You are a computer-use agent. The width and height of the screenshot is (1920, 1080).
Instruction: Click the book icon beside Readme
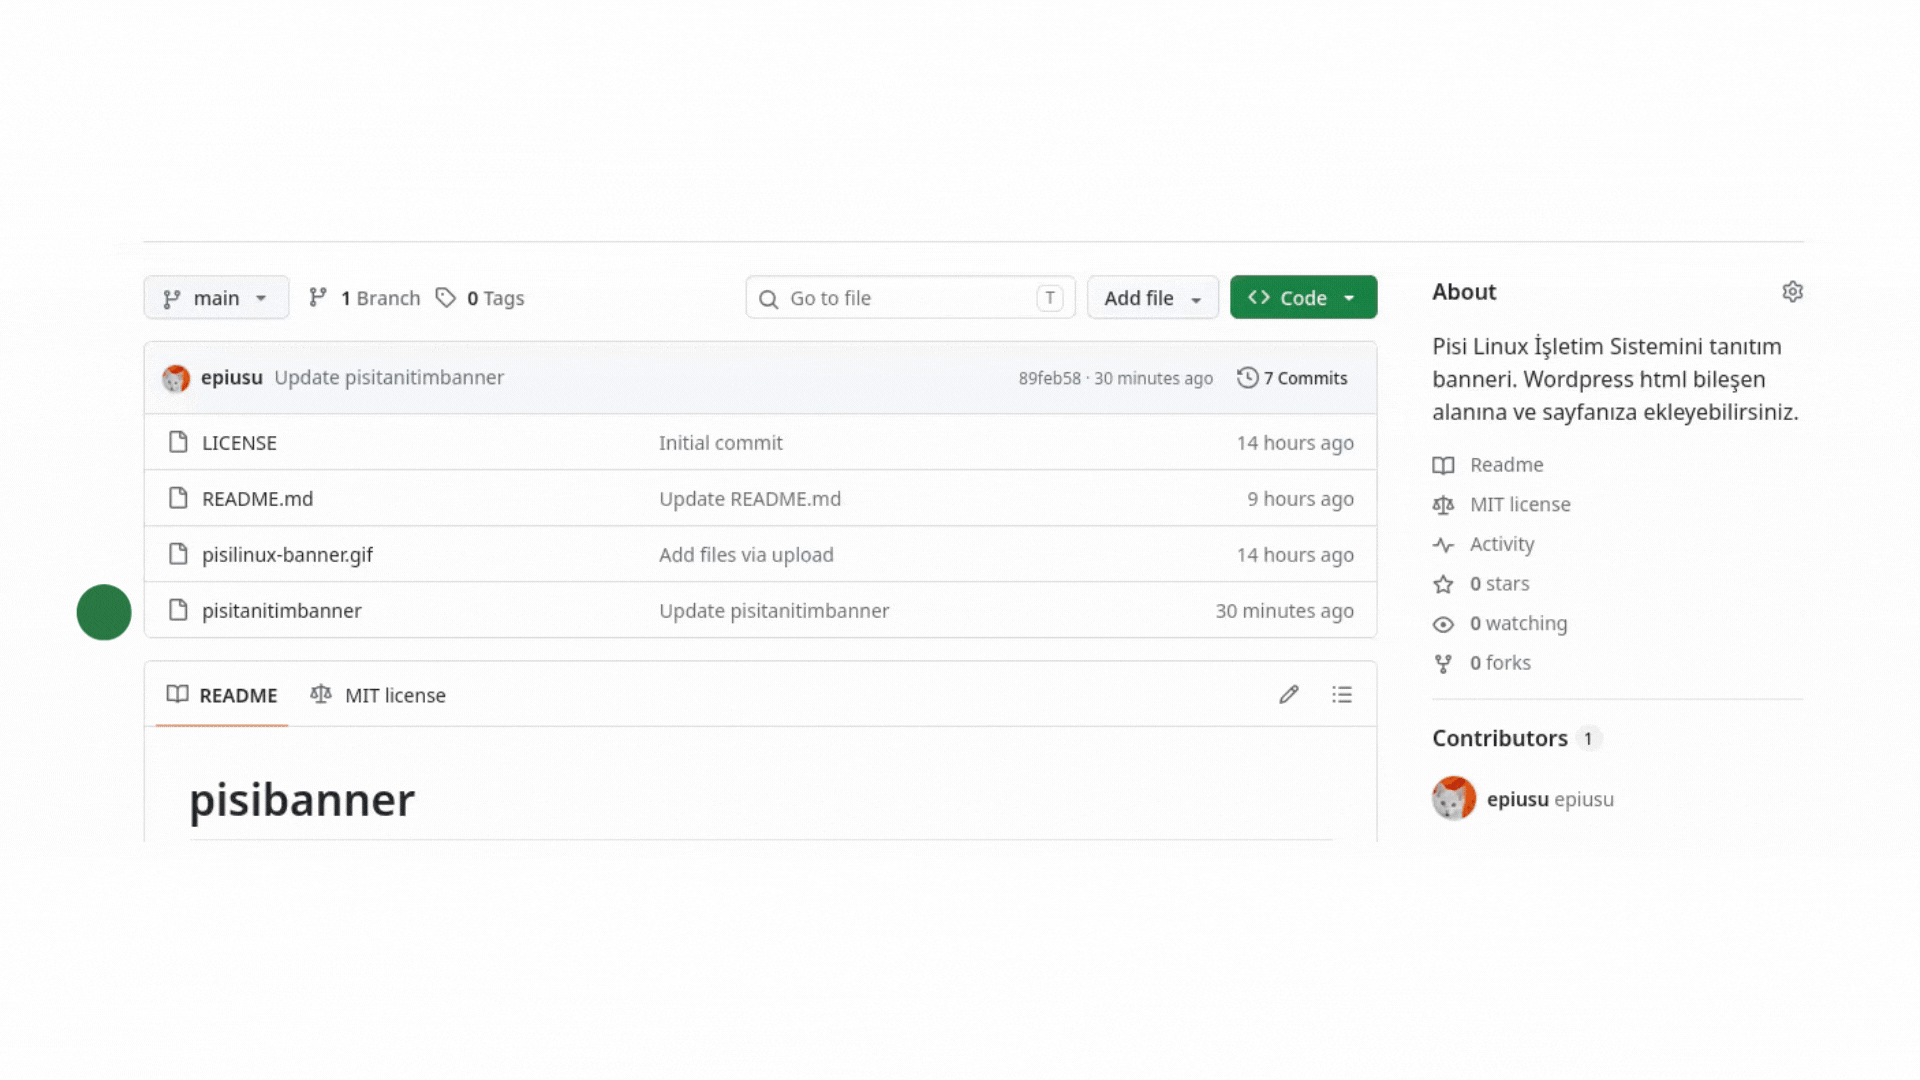coord(1443,465)
